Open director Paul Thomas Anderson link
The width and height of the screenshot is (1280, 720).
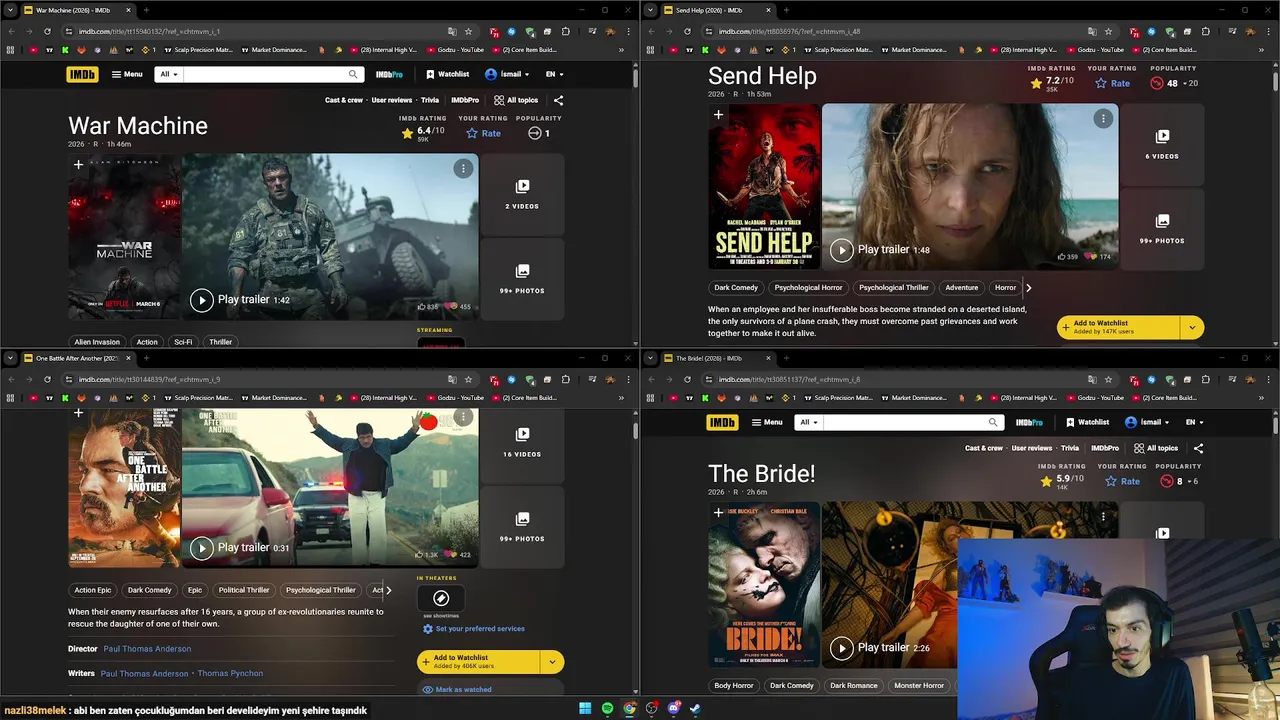click(147, 649)
